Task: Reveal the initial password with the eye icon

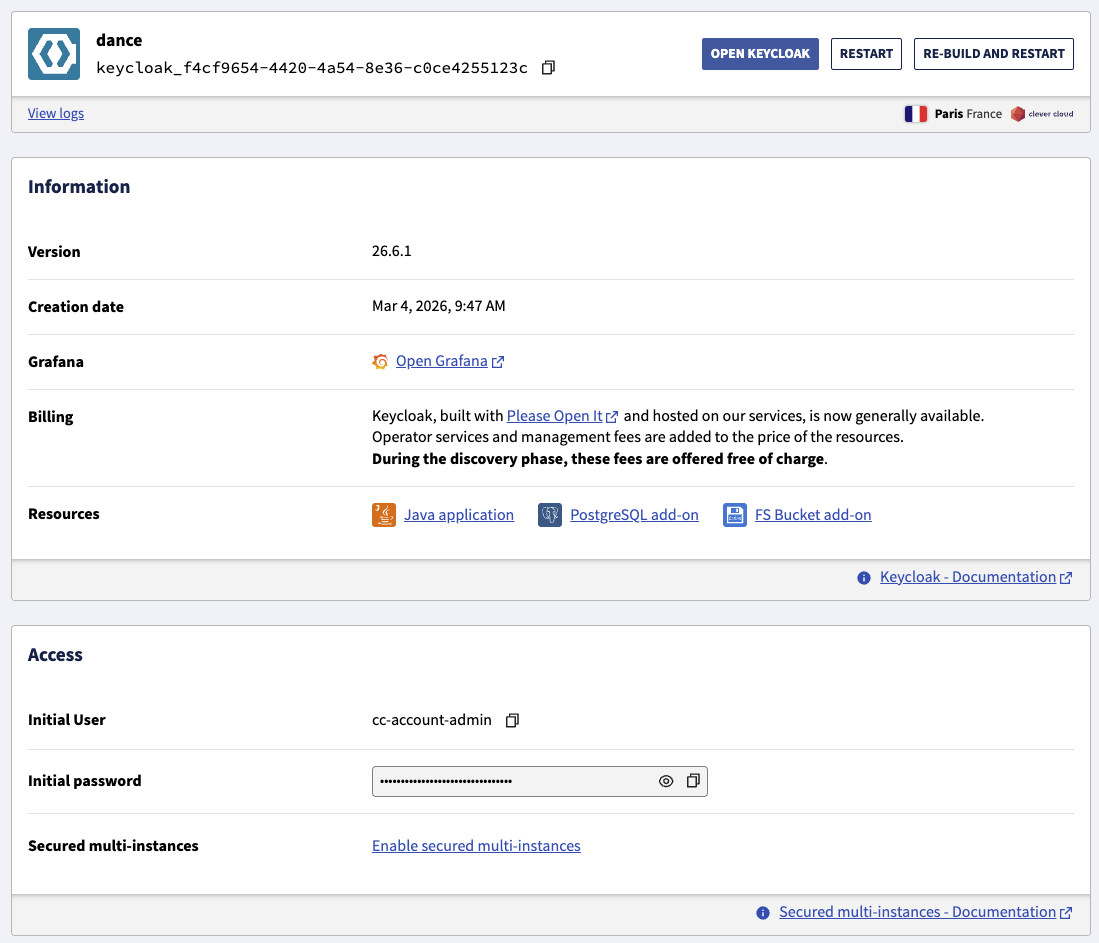Action: tap(666, 781)
